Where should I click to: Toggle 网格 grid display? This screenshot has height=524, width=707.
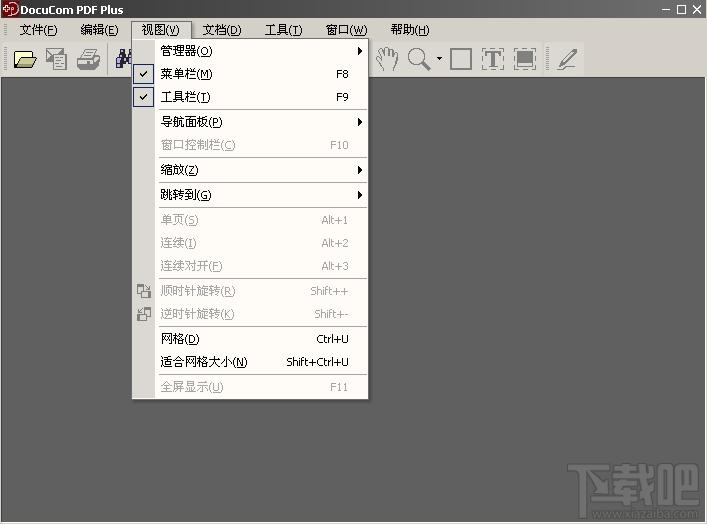[x=180, y=339]
